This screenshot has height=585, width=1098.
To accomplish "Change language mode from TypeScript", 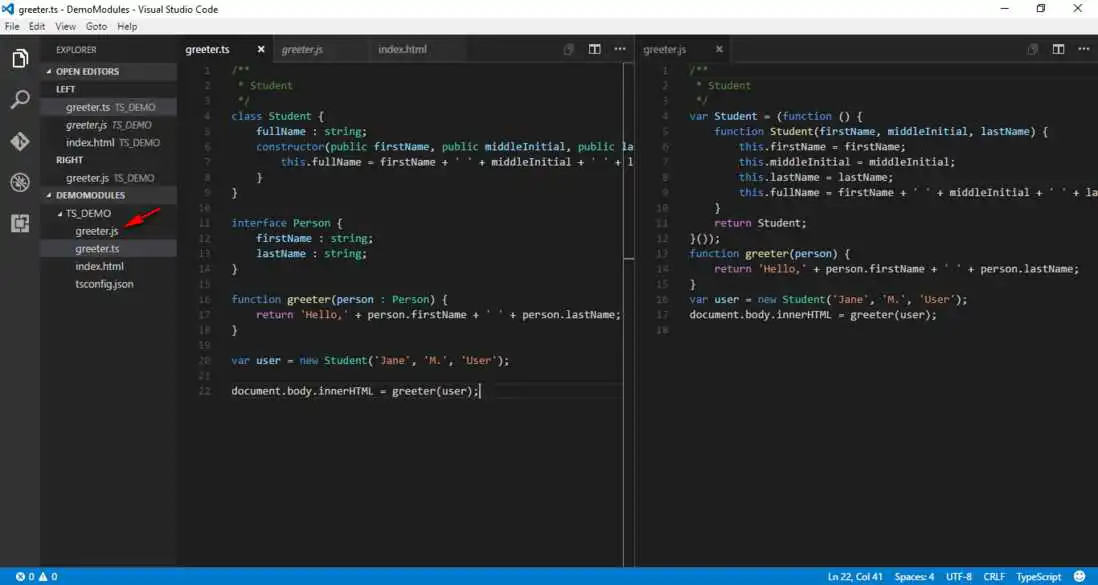I will (x=1039, y=576).
